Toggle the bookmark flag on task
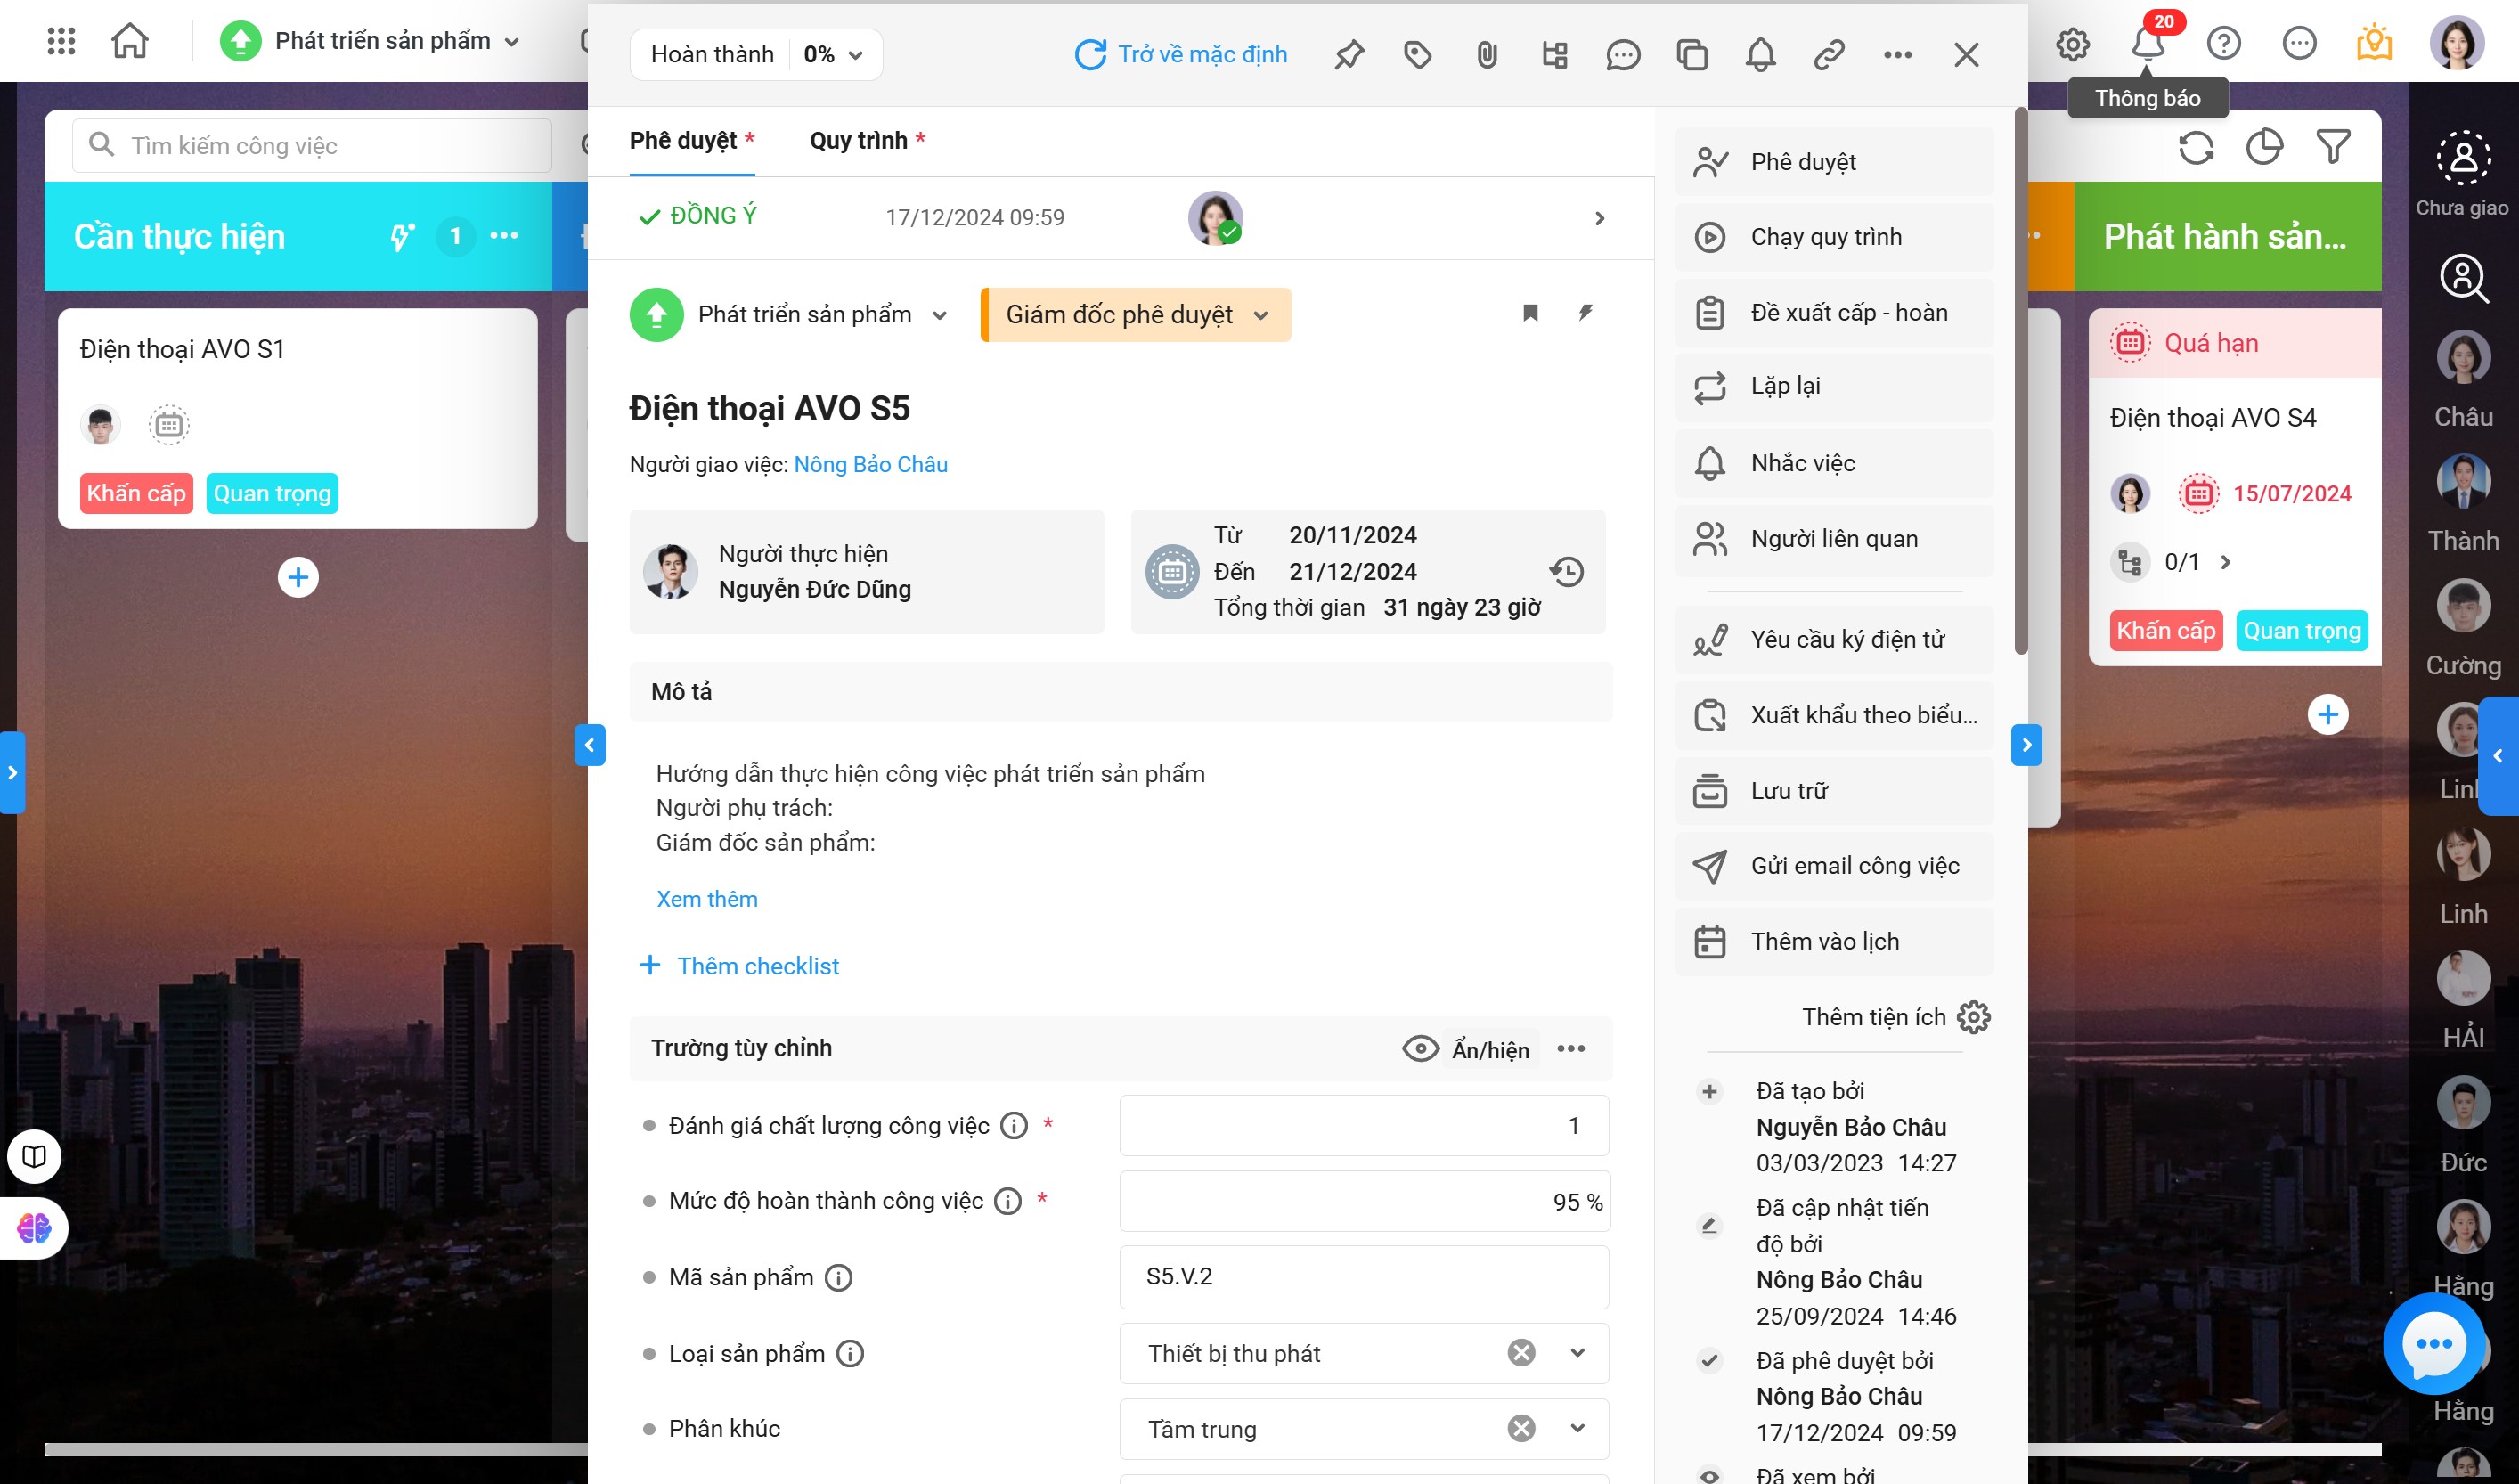 pos(1530,313)
